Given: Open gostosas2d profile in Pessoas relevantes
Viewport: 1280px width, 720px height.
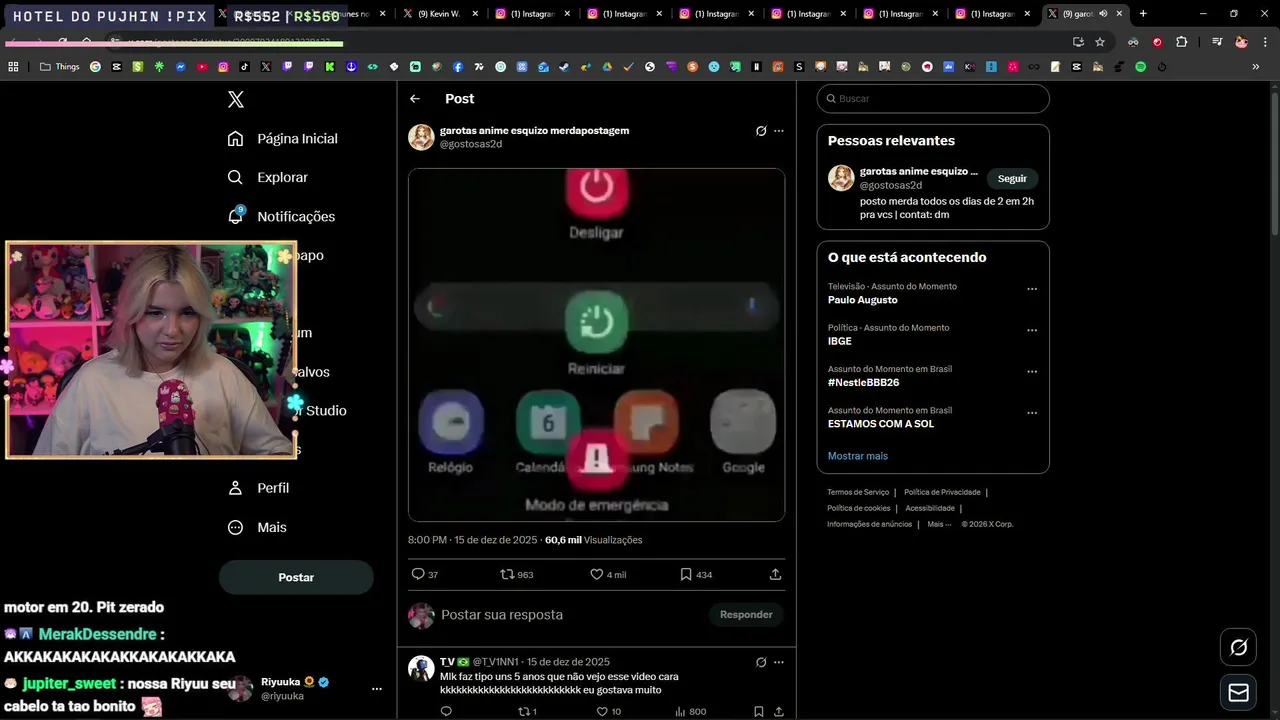Looking at the screenshot, I should tap(919, 171).
